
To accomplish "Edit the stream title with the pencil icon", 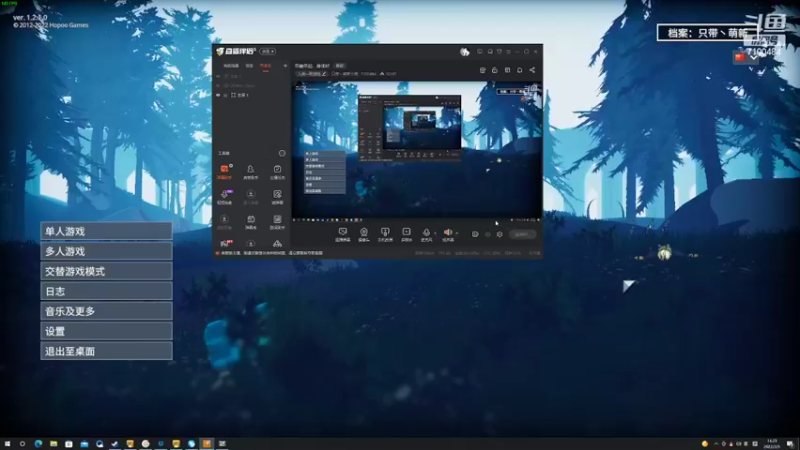I will (324, 74).
